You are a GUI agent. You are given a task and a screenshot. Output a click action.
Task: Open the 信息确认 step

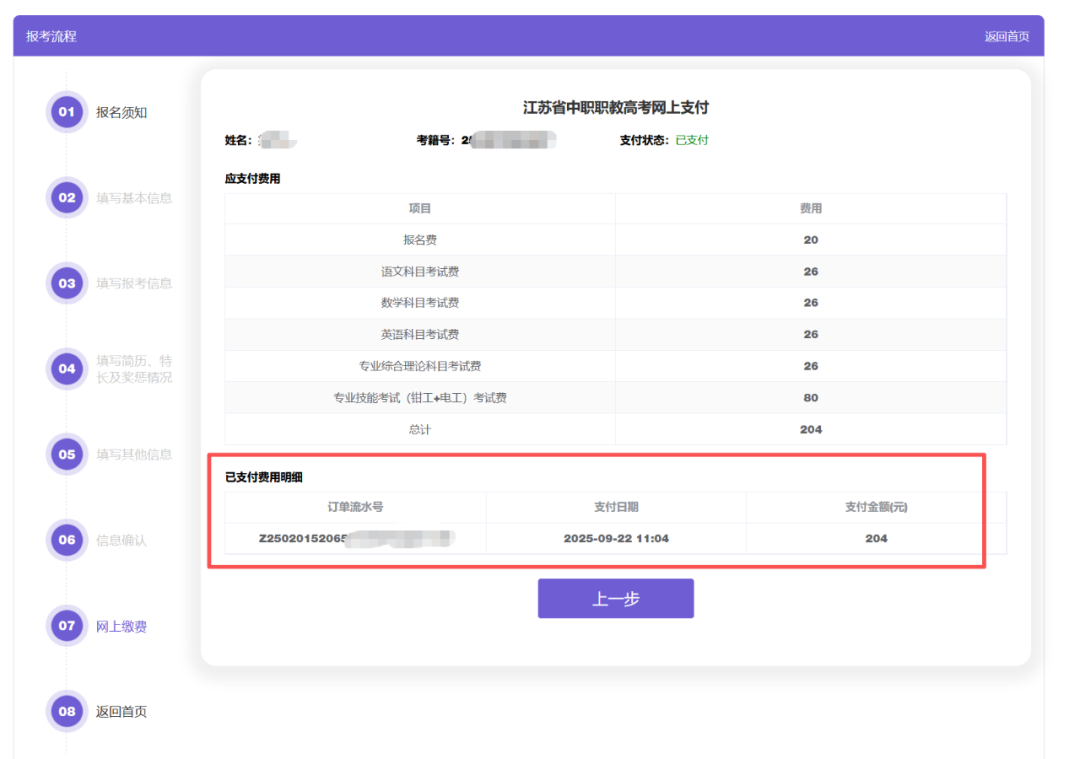pyautogui.click(x=121, y=541)
